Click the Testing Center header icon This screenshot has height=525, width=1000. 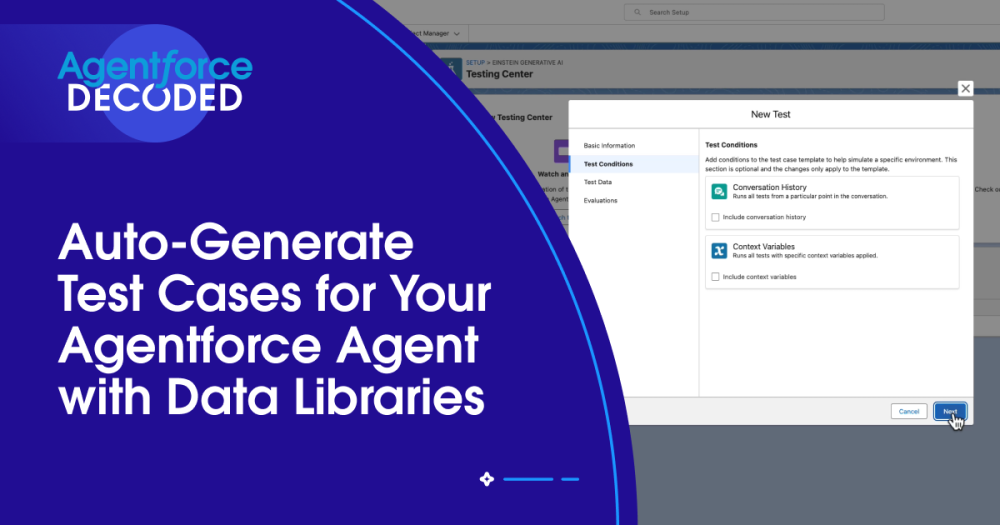click(450, 68)
